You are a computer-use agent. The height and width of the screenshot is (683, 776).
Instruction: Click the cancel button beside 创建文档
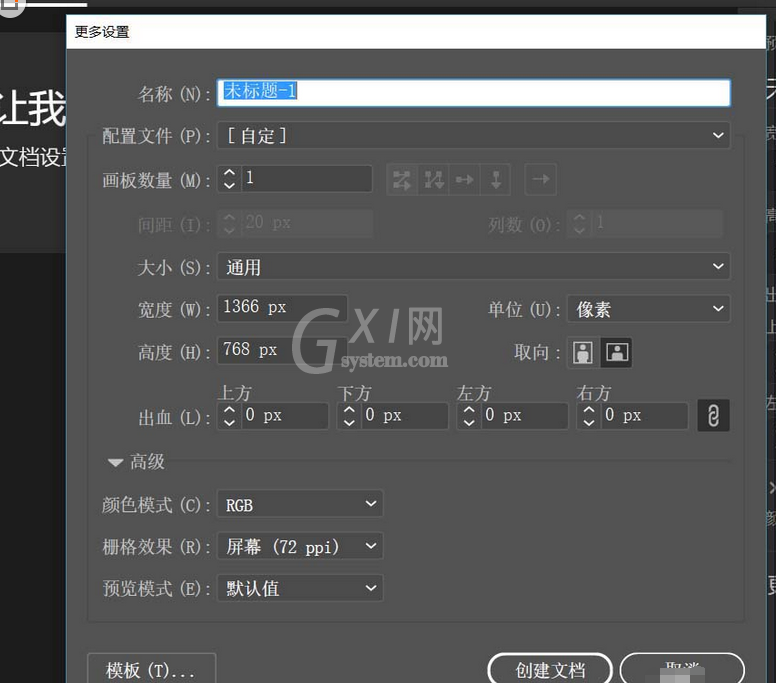click(682, 669)
